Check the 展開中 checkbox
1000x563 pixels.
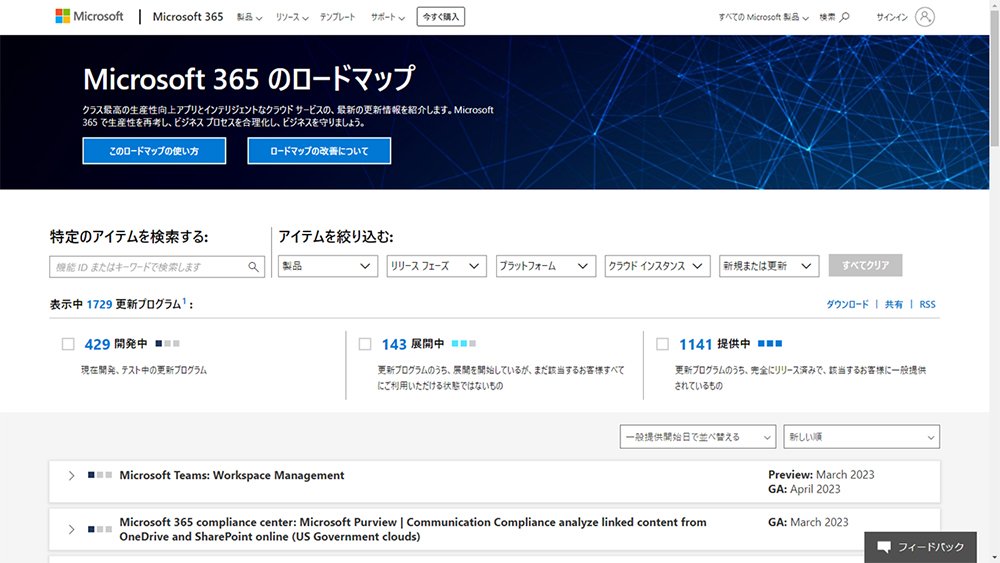coord(365,344)
